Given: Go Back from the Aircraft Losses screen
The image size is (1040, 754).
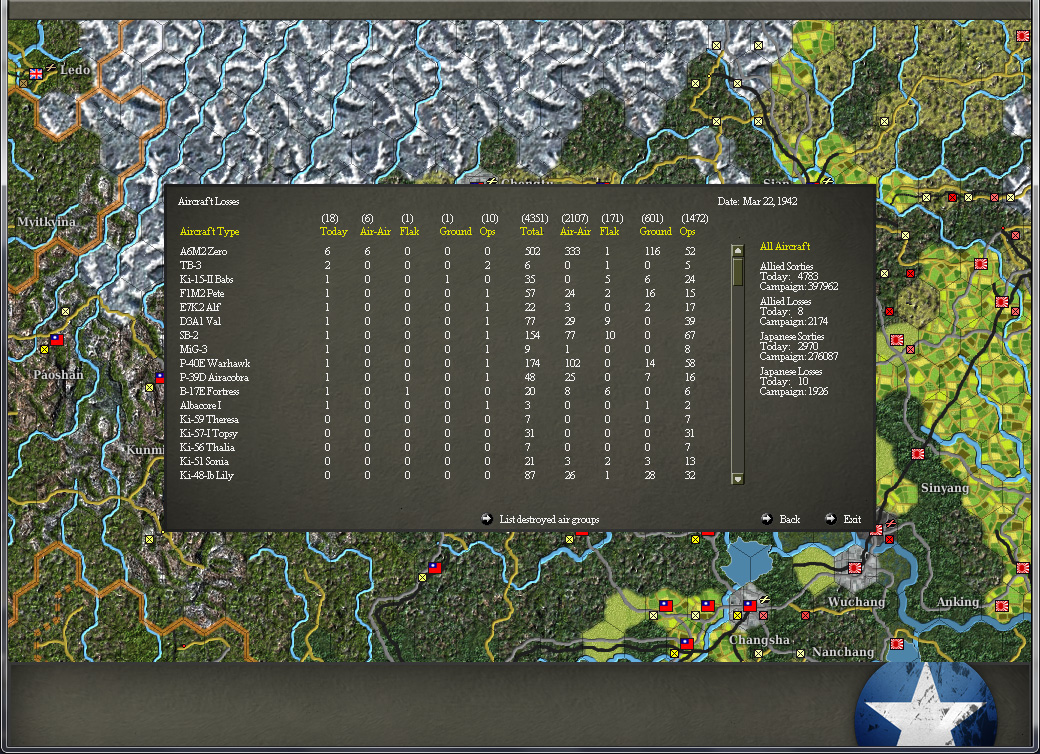Looking at the screenshot, I should coord(781,519).
